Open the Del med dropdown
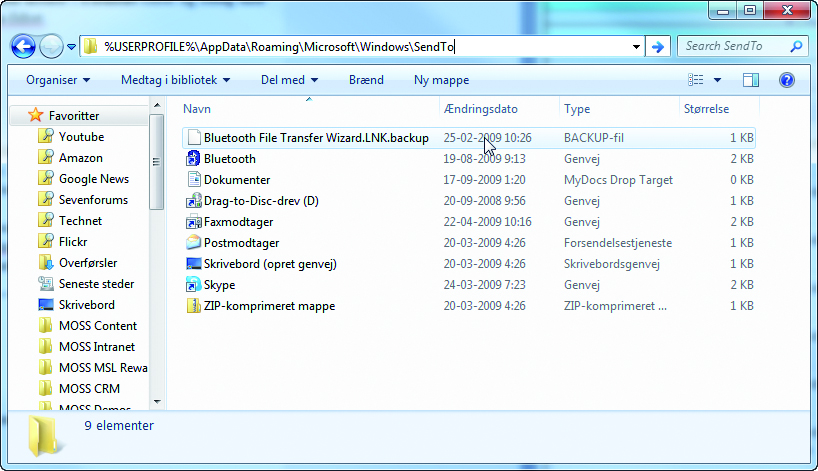The image size is (818, 471). click(289, 80)
